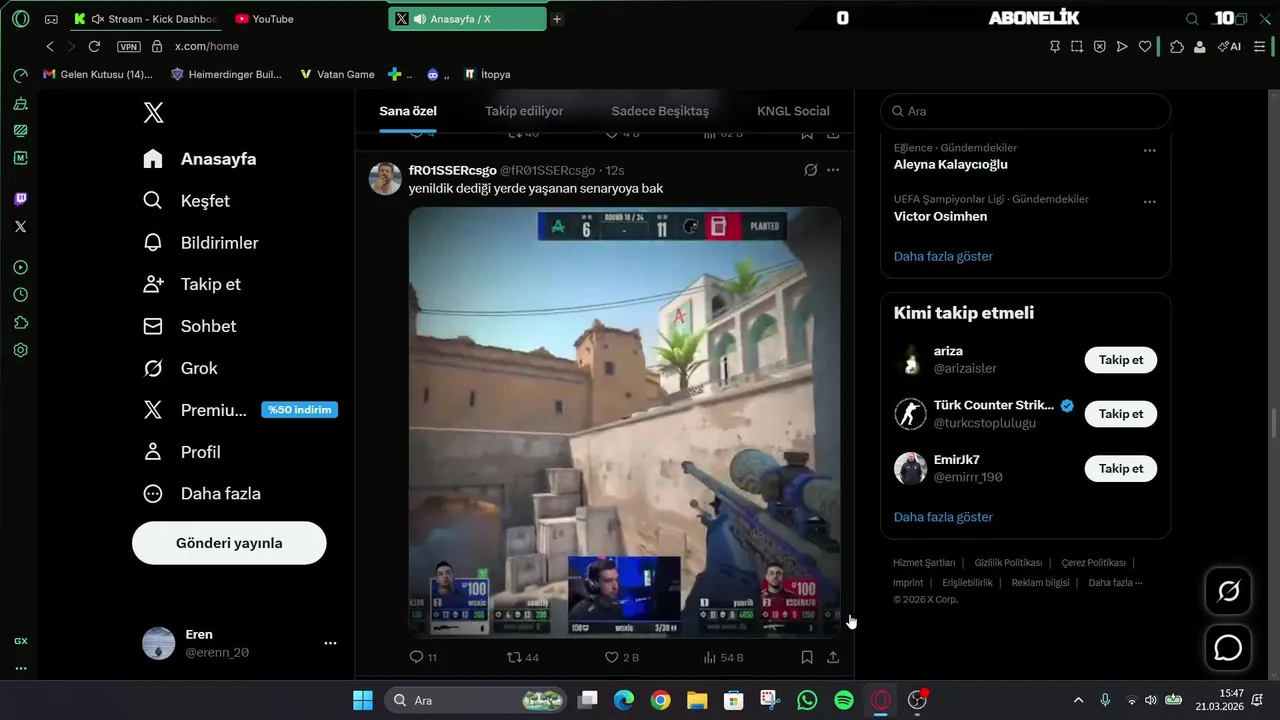Follow ariza with Takip et button
1280x720 pixels.
click(1121, 360)
